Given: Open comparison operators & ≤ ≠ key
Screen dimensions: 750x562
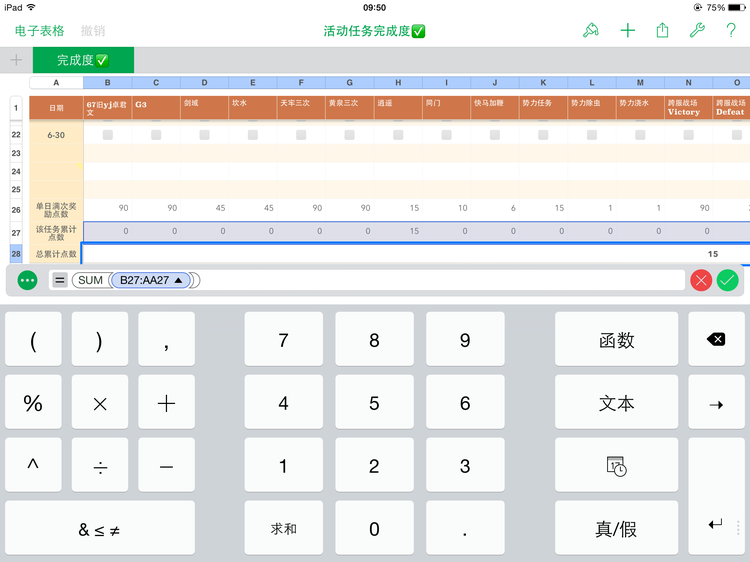Looking at the screenshot, I should click(100, 528).
